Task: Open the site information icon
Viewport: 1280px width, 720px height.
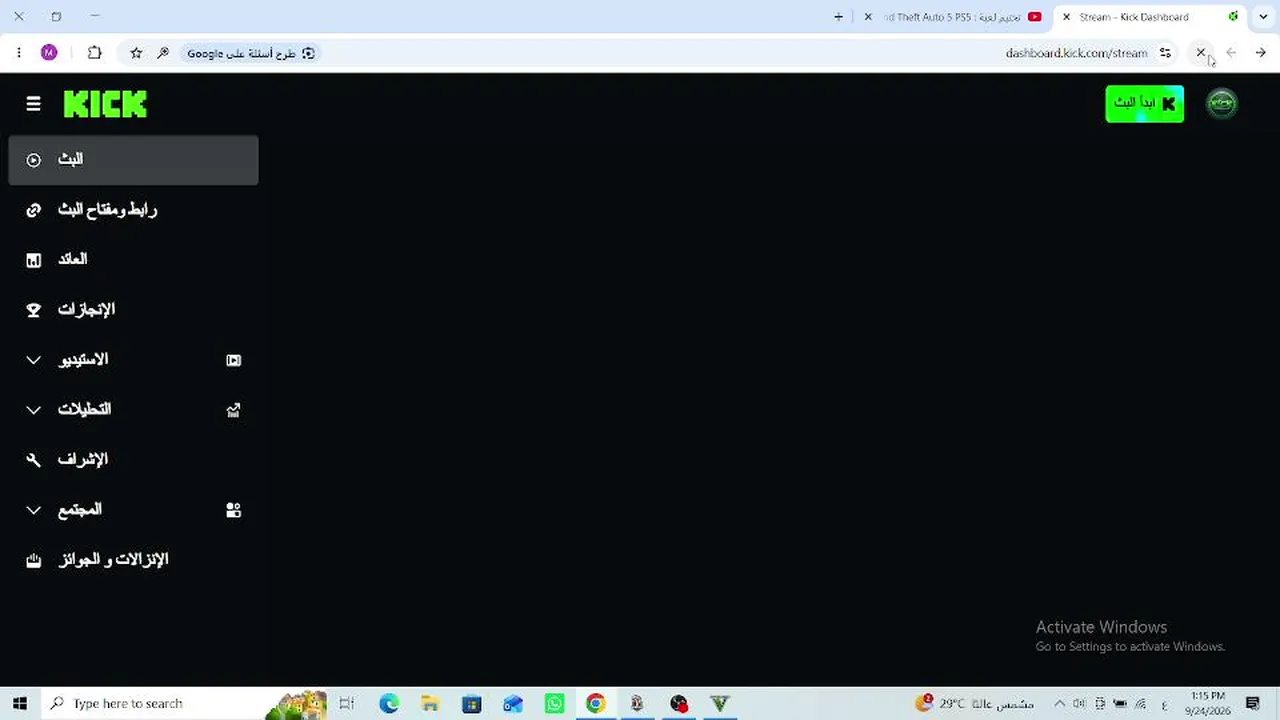Action: pyautogui.click(x=1165, y=53)
